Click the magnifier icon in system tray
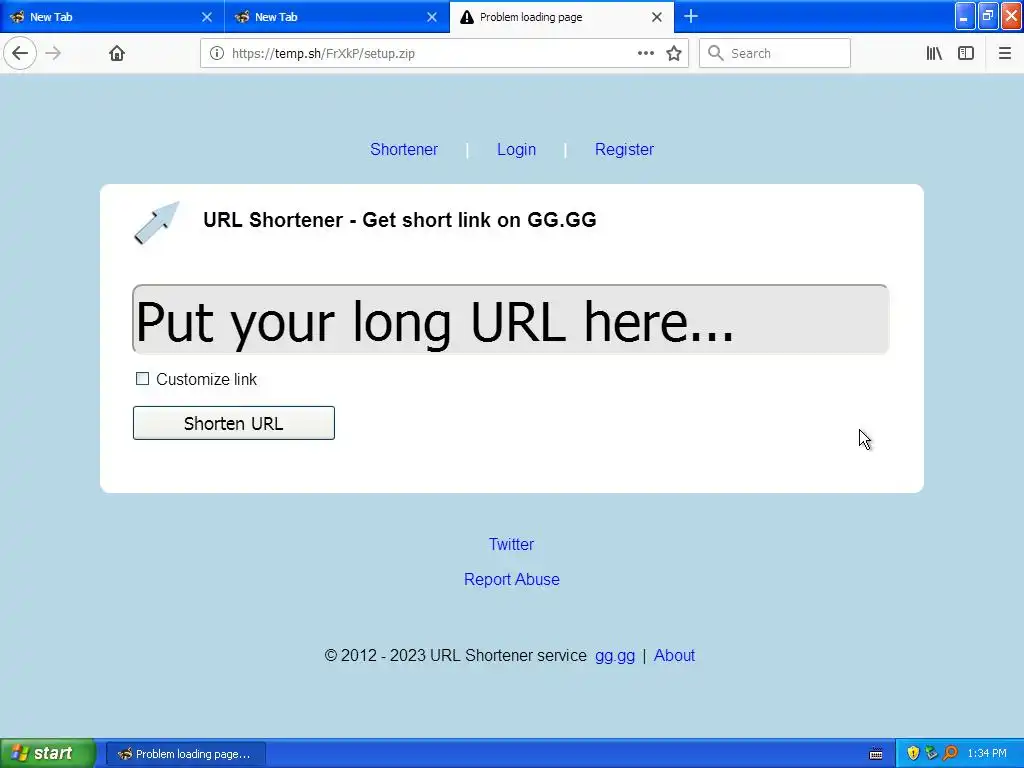The width and height of the screenshot is (1024, 768). (950, 753)
